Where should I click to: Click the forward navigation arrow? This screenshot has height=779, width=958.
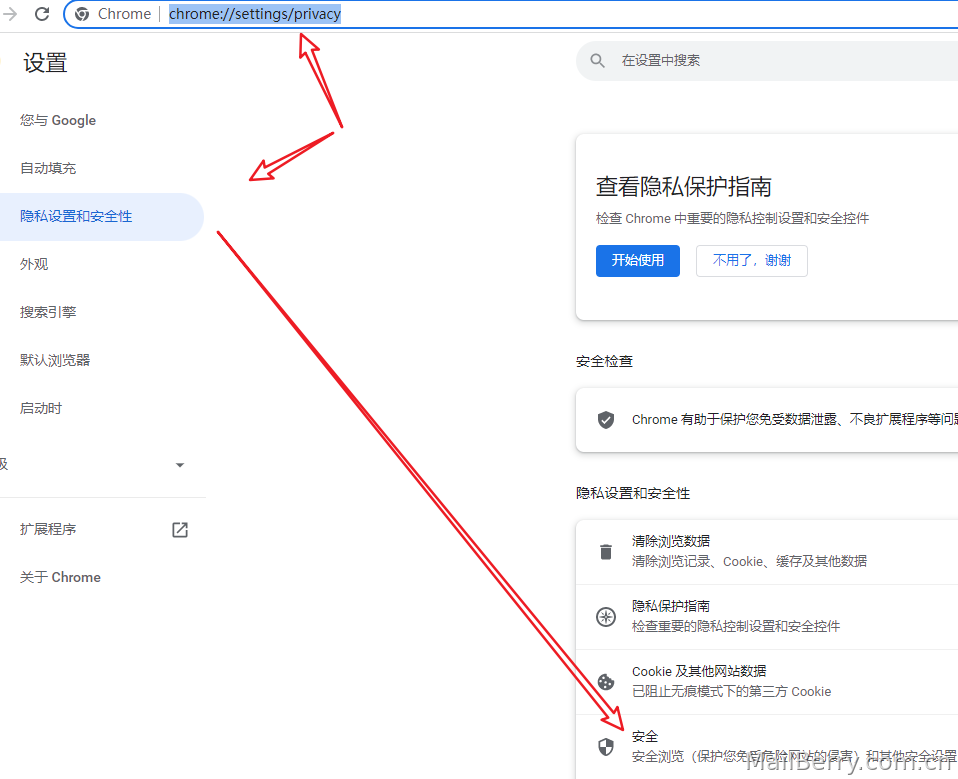point(9,13)
